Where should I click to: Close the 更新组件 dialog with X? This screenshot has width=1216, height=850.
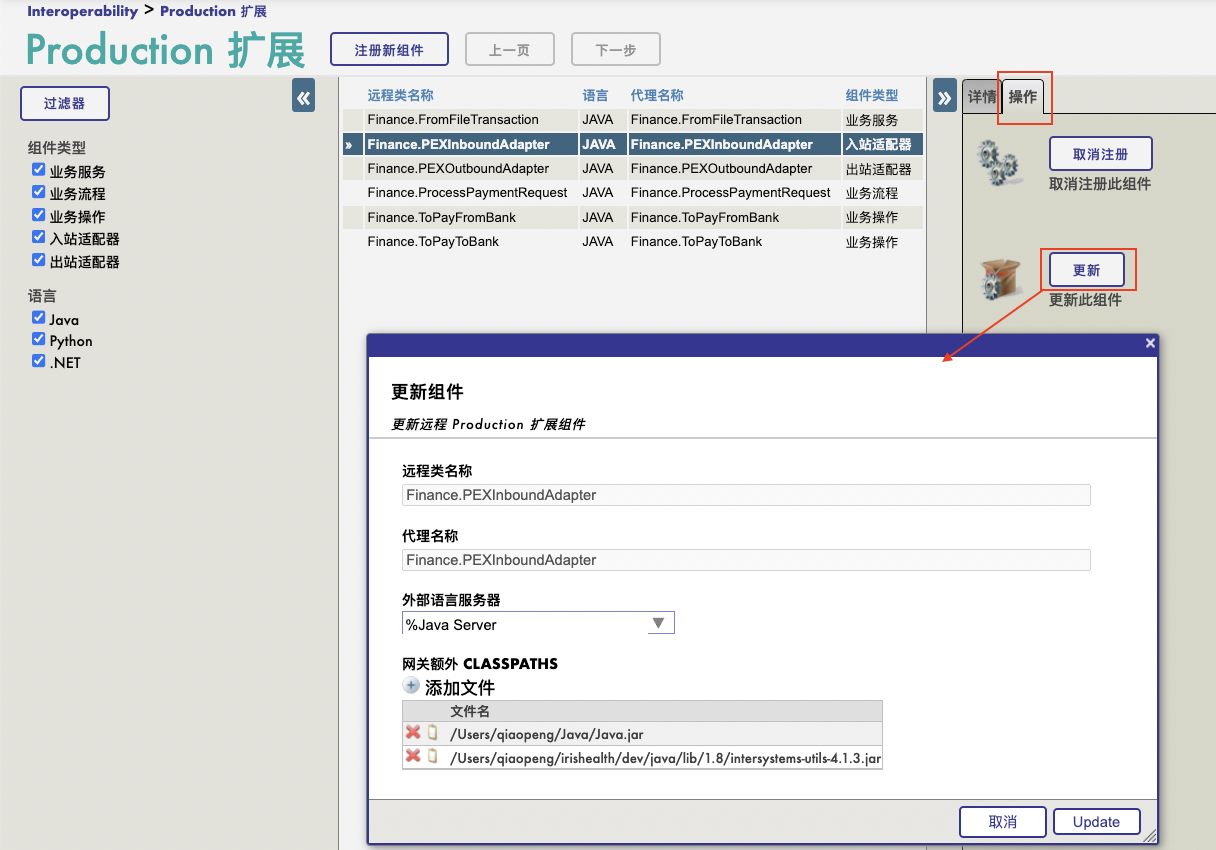1150,344
